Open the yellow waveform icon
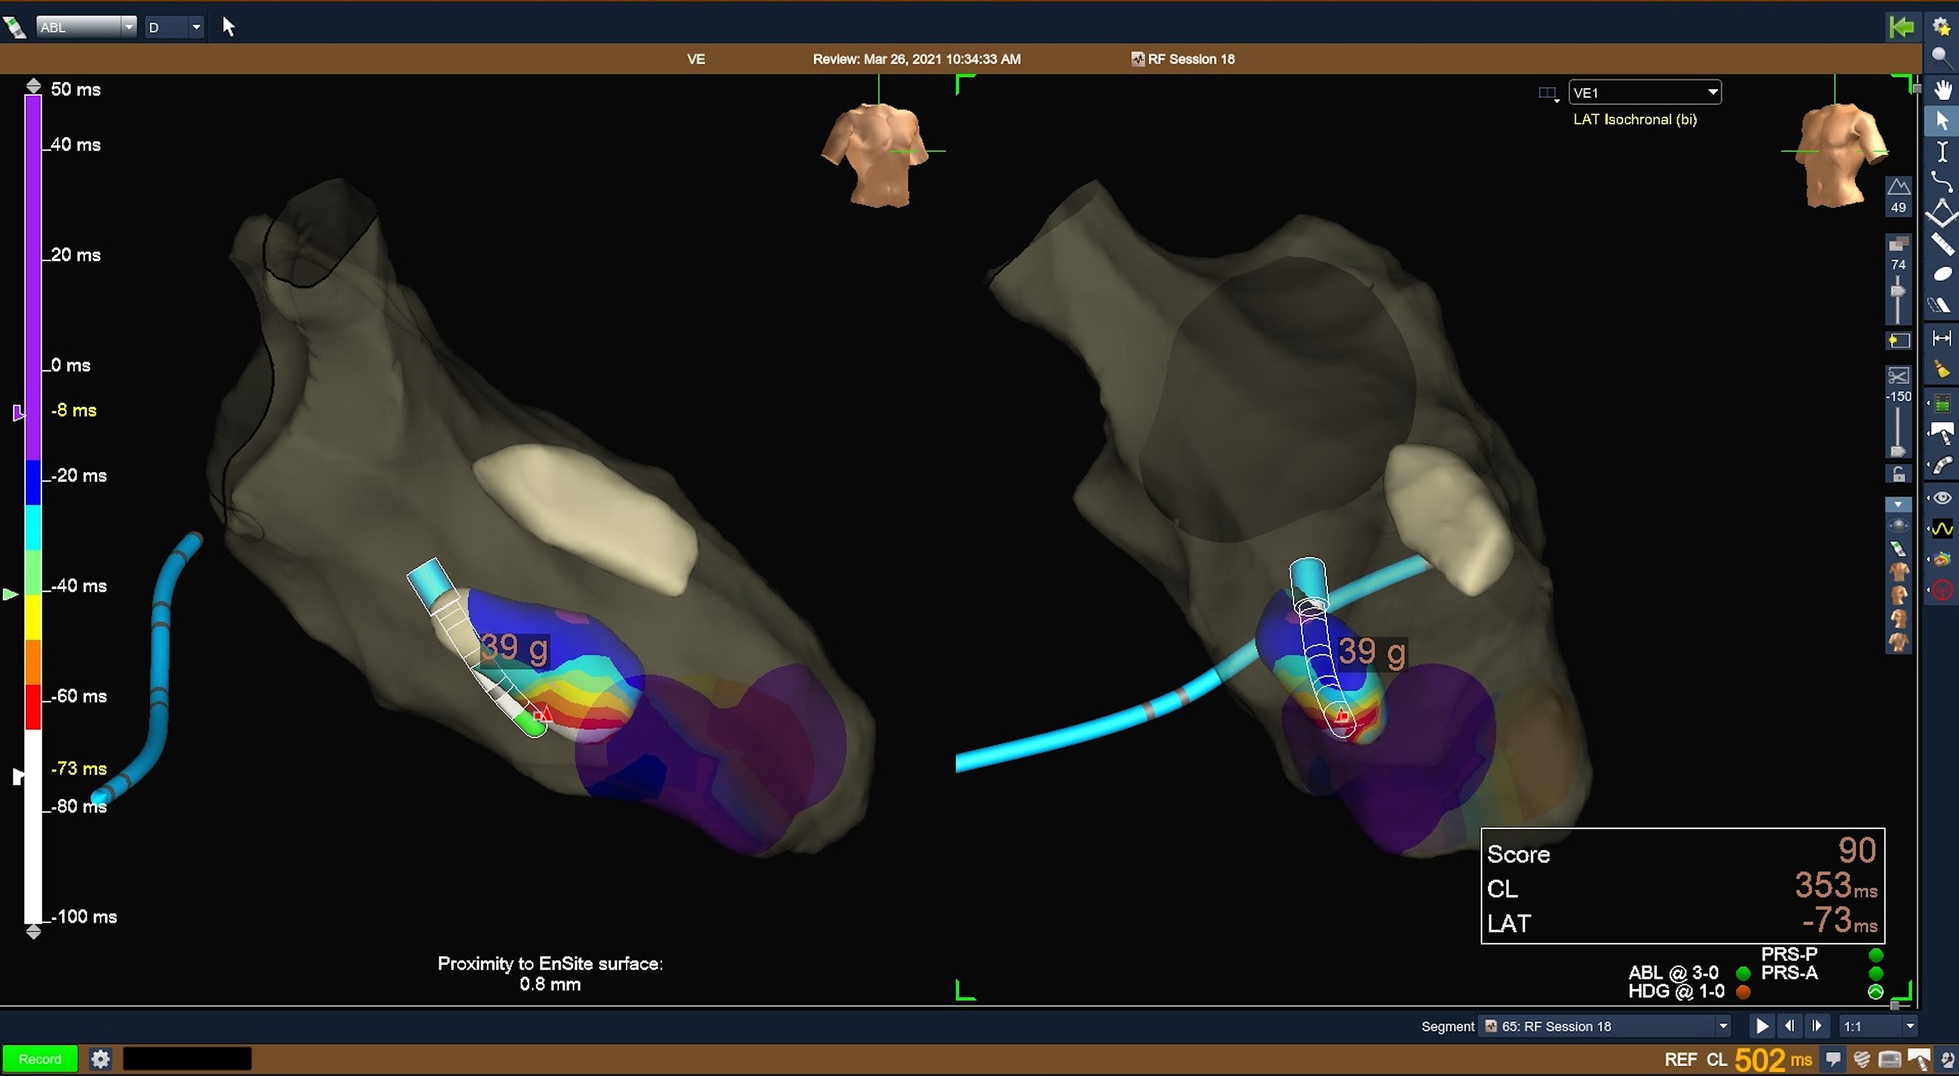The height and width of the screenshot is (1076, 1959). pos(1942,528)
